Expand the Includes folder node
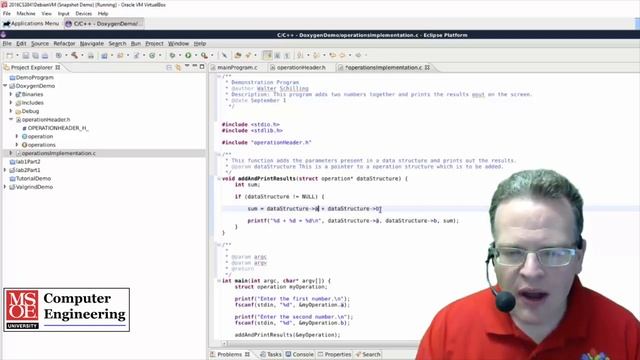The height and width of the screenshot is (360, 640). pos(11,102)
